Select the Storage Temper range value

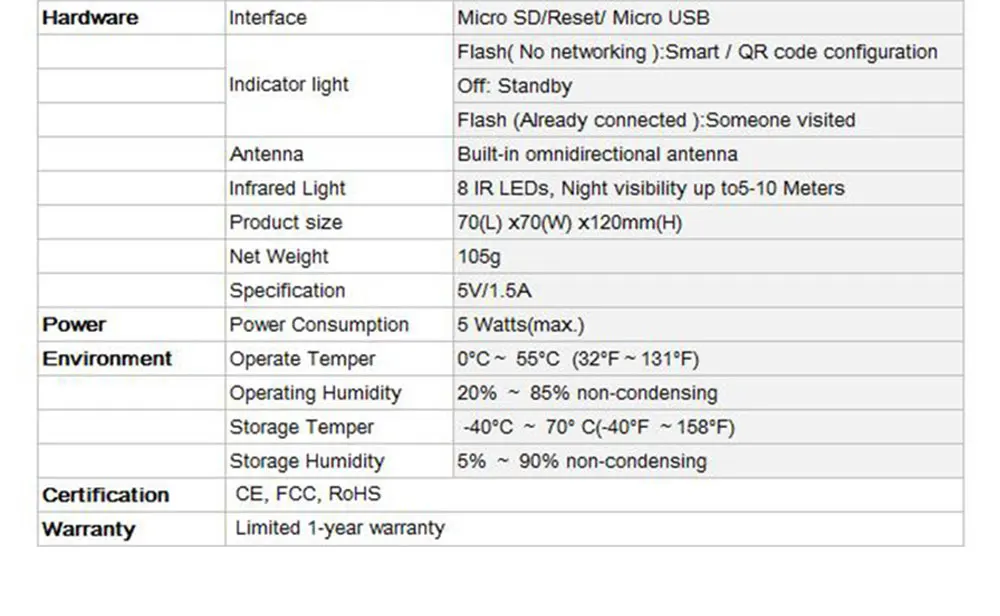(x=598, y=427)
